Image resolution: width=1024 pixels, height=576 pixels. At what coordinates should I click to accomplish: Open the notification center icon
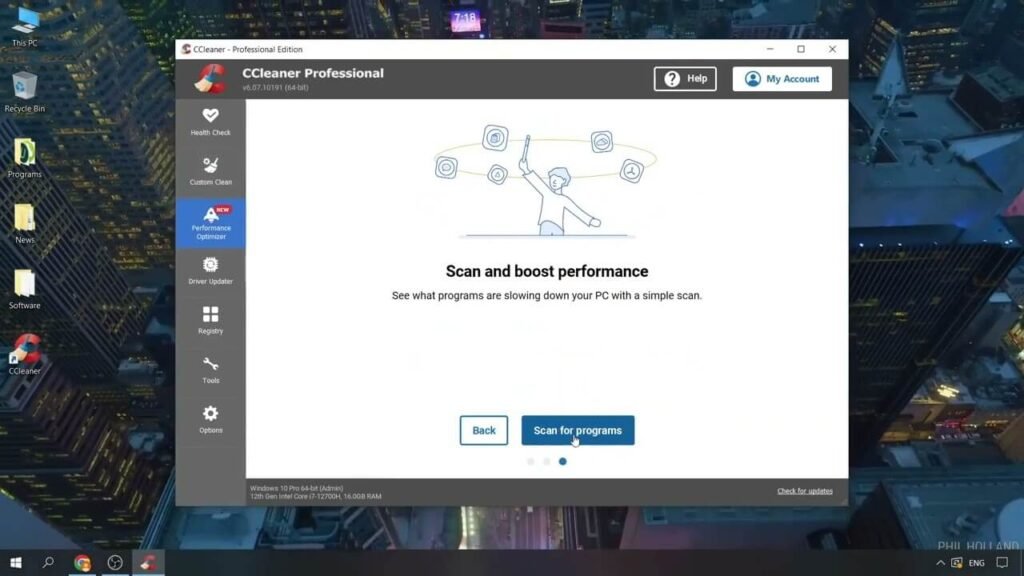click(1002, 563)
